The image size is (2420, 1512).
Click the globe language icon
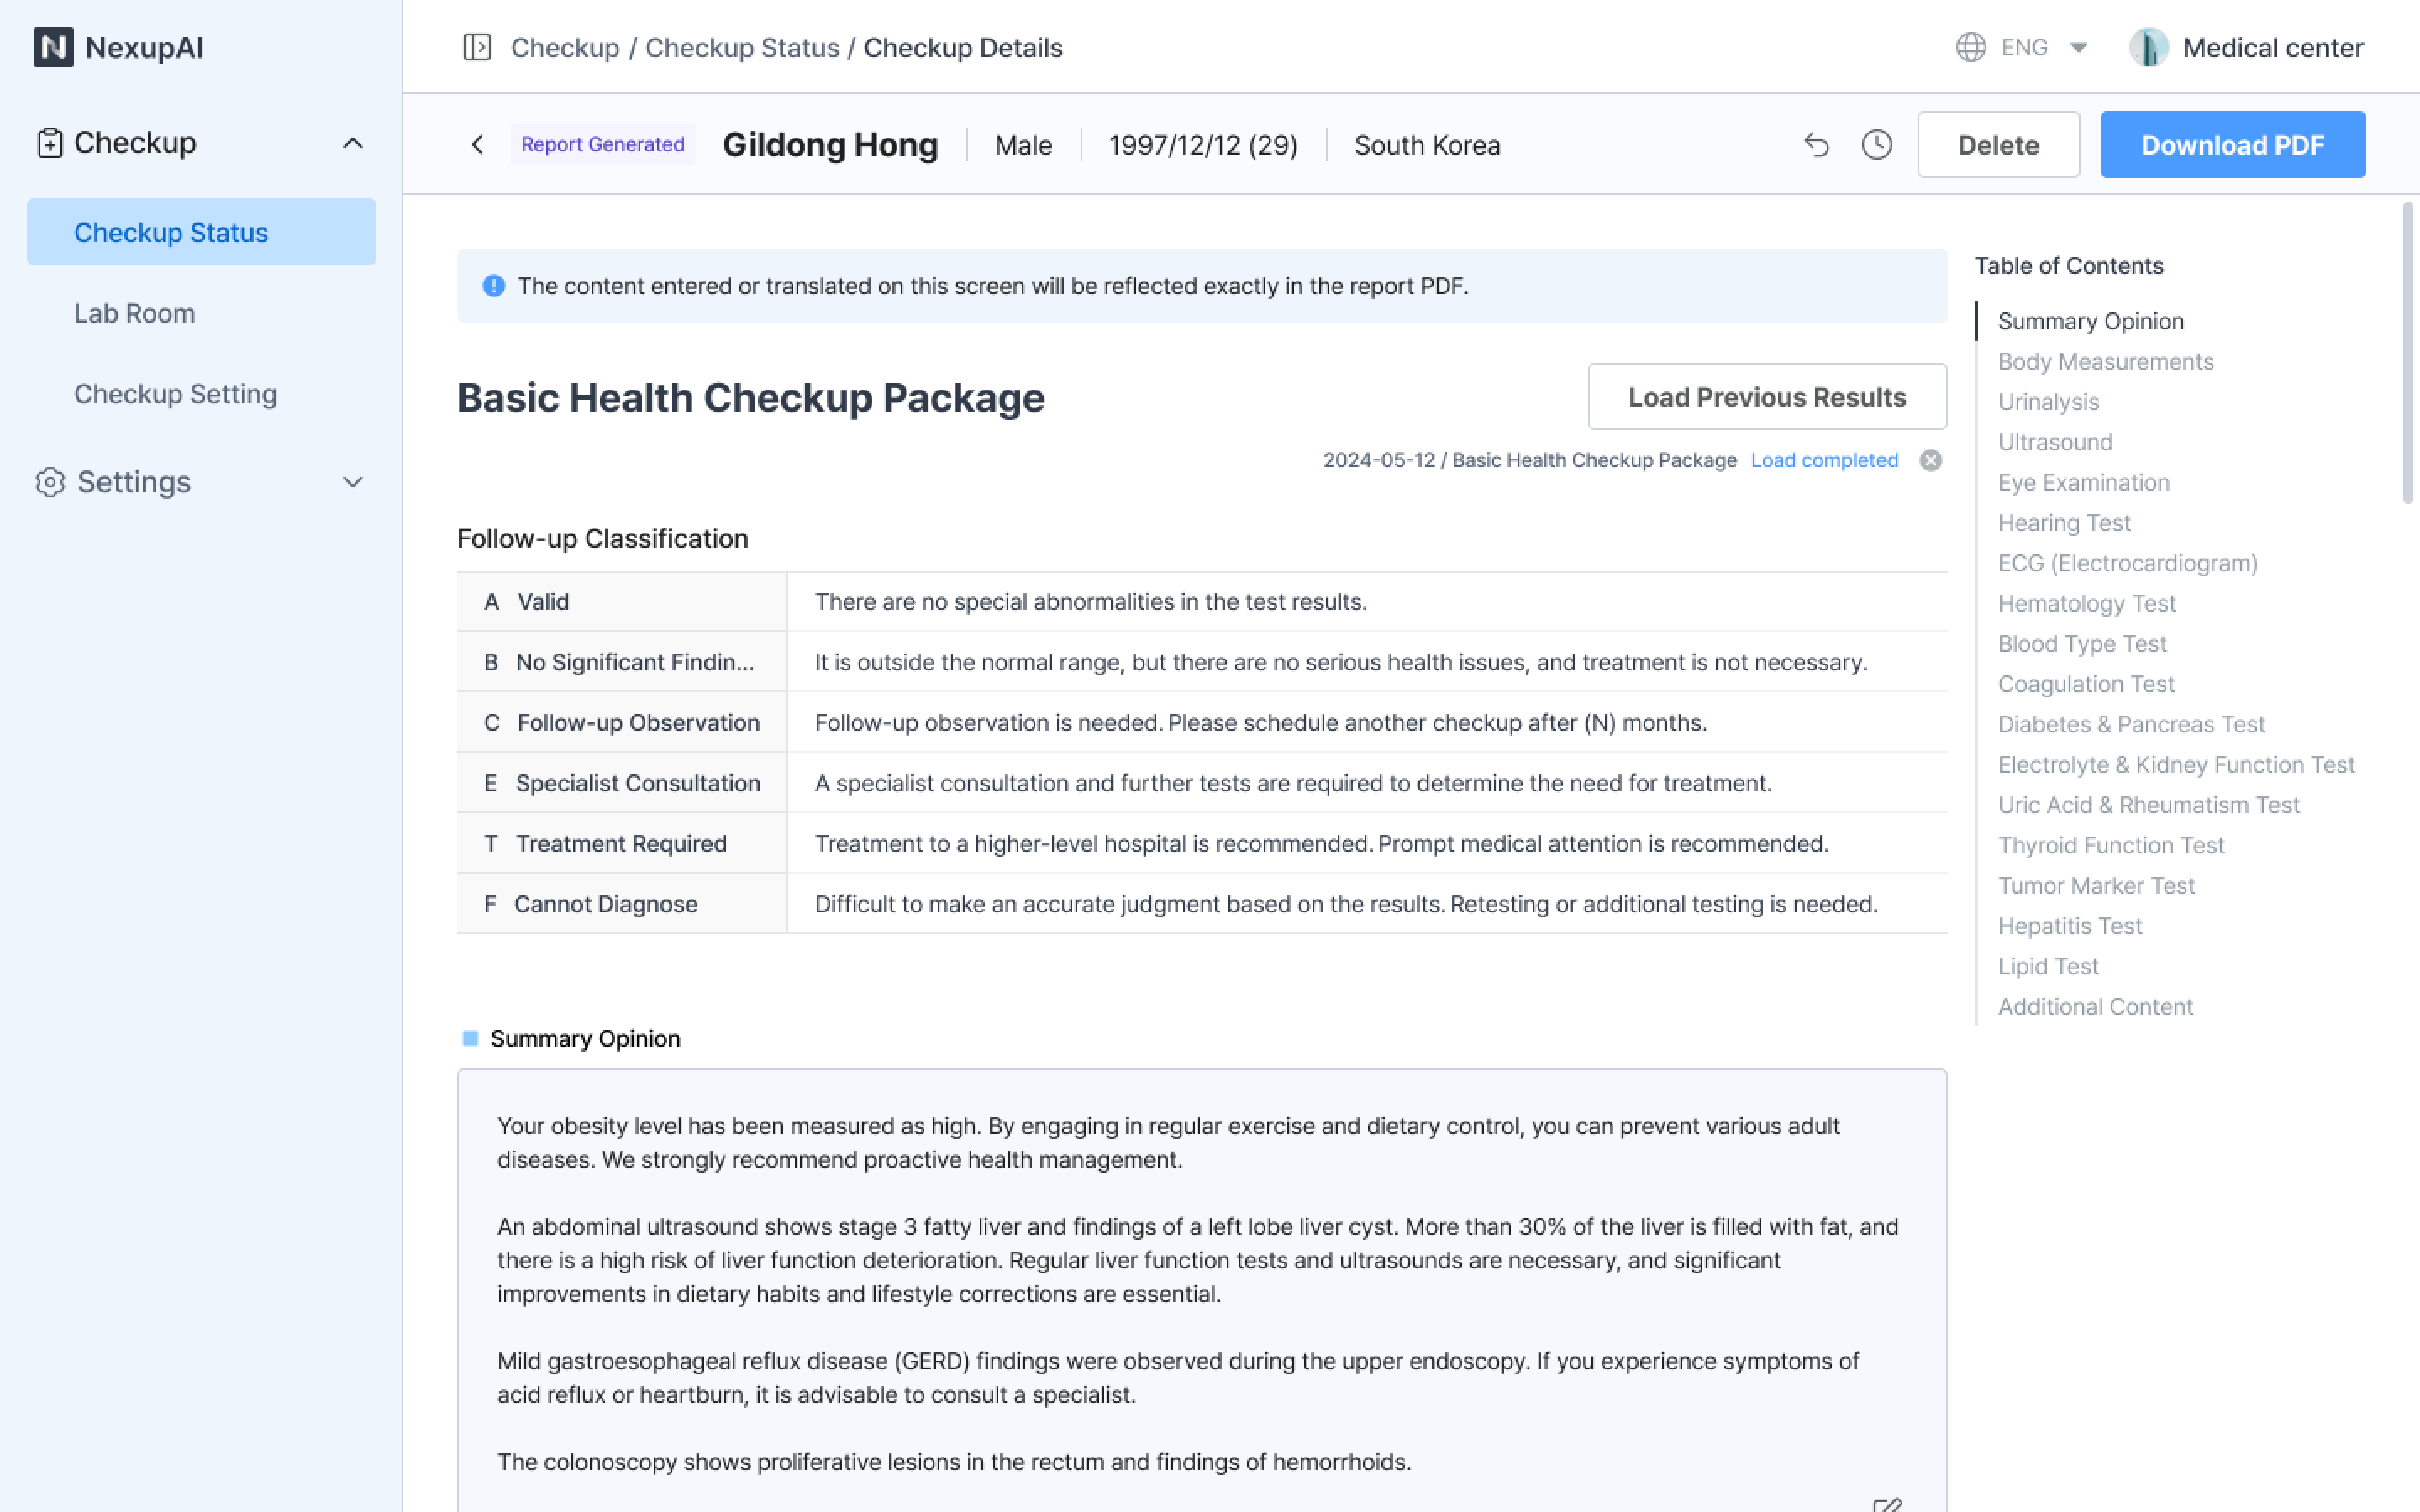(x=1970, y=47)
